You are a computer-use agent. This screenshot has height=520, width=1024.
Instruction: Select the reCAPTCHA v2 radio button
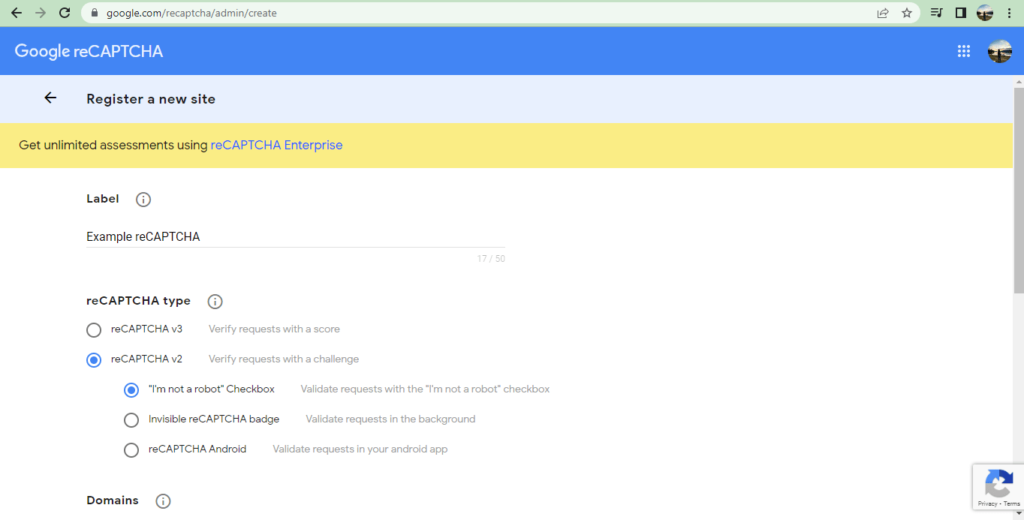coord(94,360)
